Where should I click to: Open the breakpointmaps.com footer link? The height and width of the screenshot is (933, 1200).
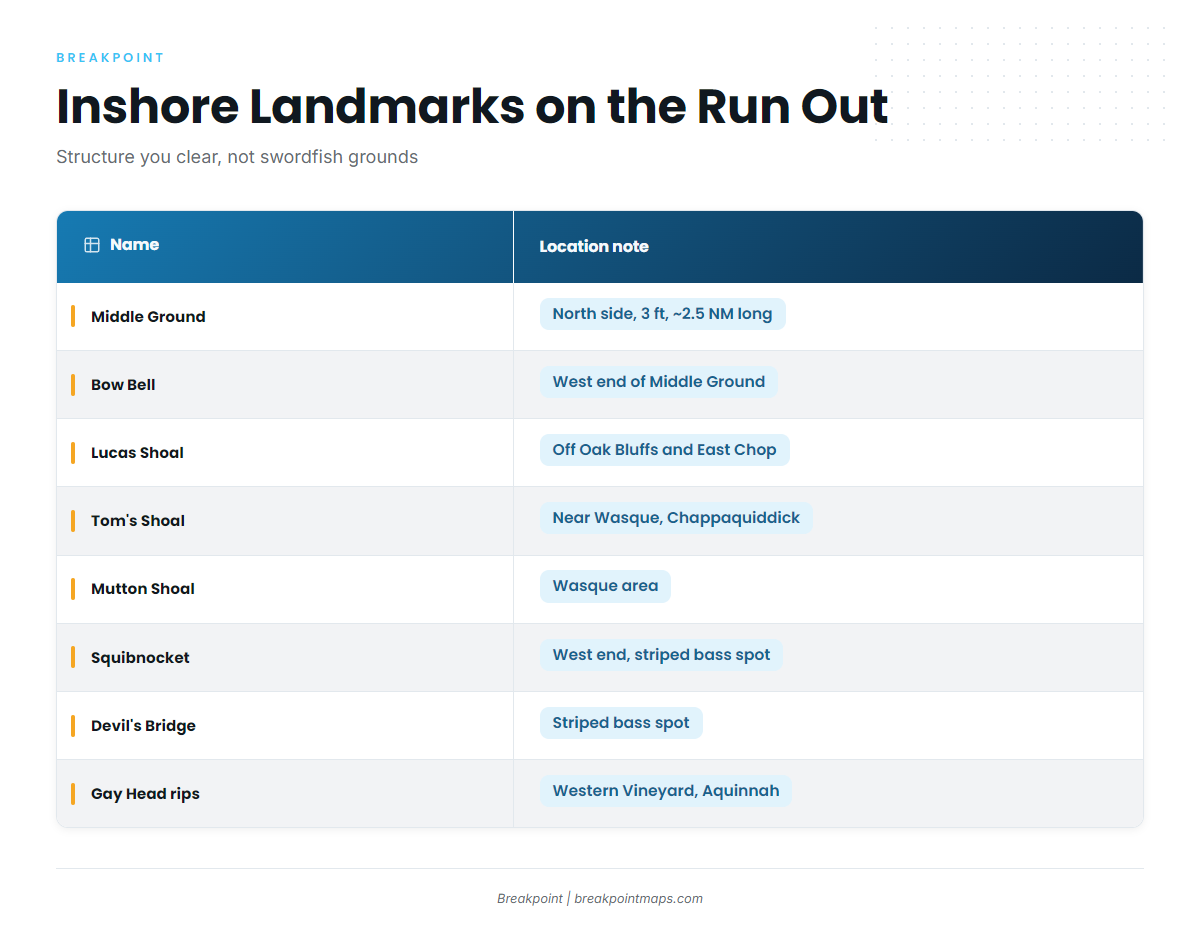pos(638,899)
